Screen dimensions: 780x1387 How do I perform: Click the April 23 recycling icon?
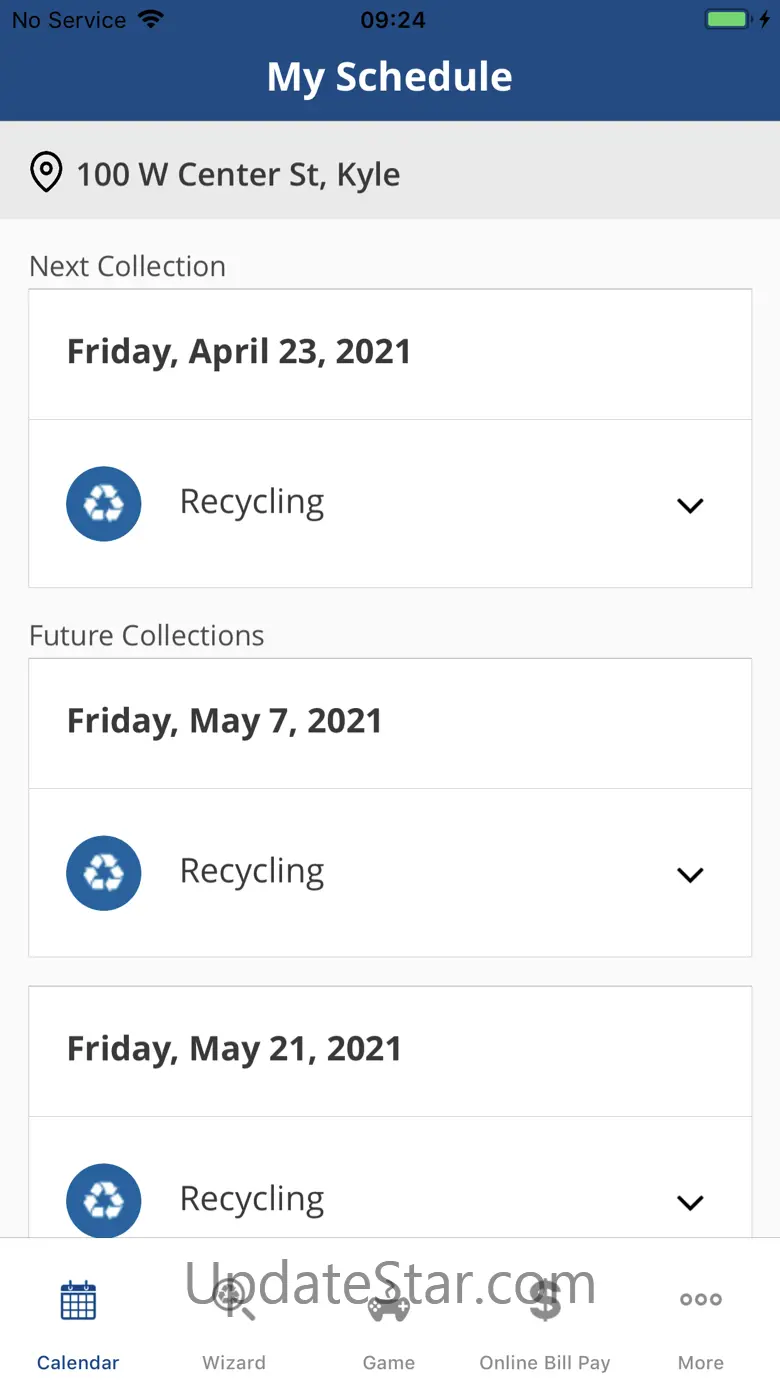point(104,504)
